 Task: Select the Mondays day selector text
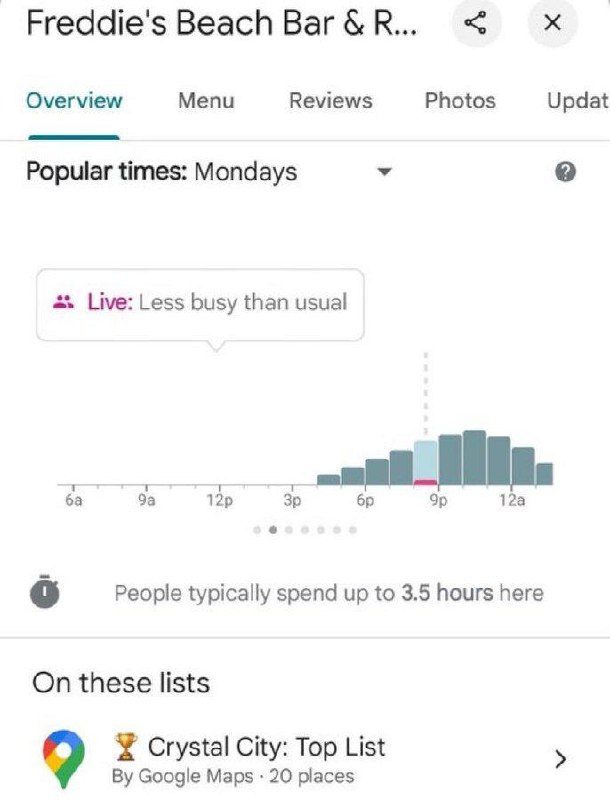[x=245, y=172]
